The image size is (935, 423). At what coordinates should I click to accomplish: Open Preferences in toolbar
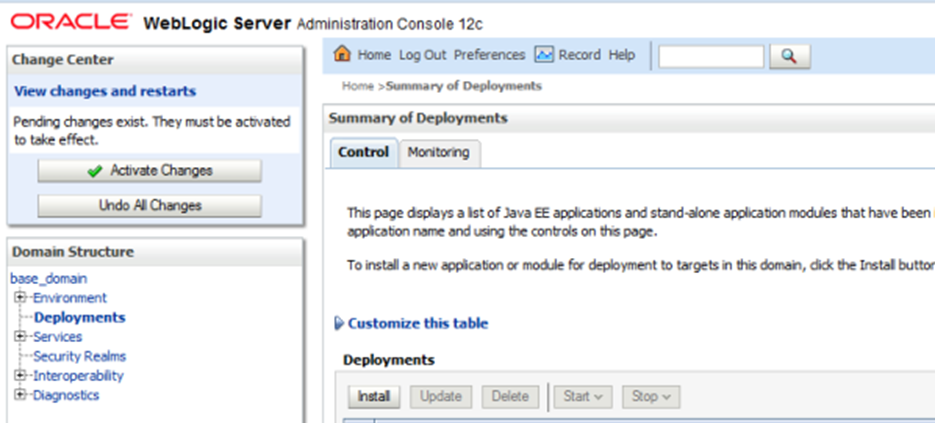point(489,55)
